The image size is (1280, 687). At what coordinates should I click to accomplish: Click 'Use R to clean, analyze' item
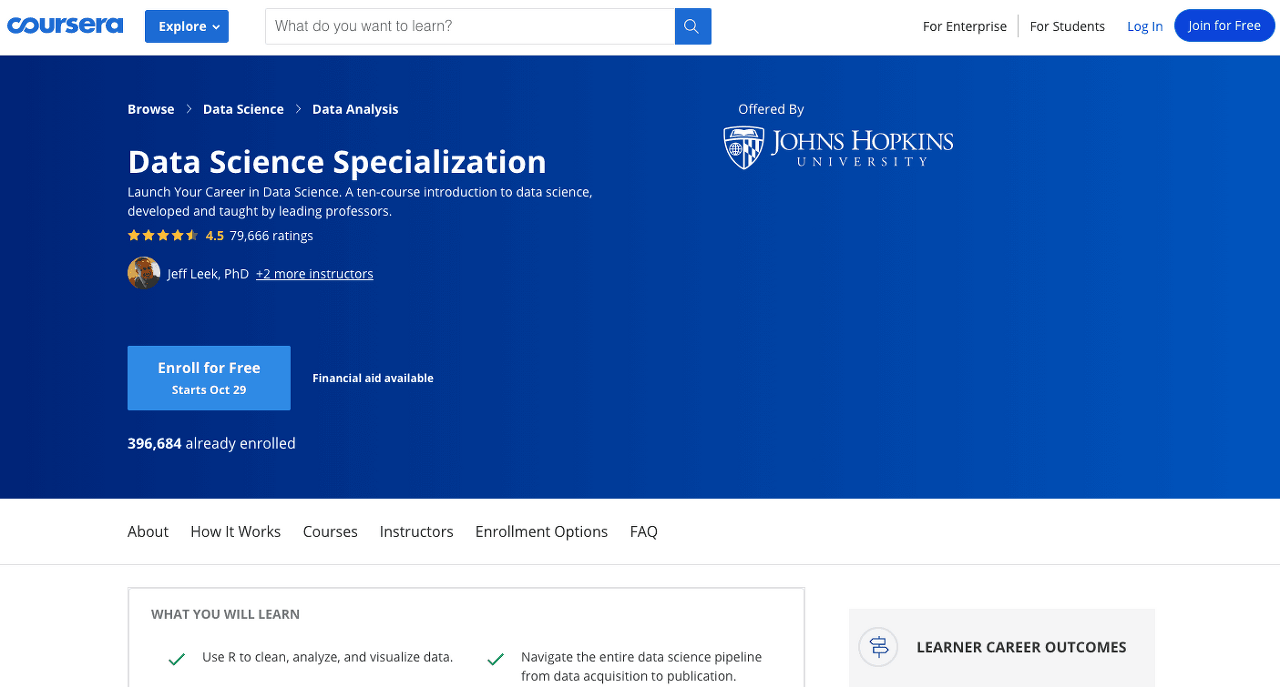click(x=328, y=657)
